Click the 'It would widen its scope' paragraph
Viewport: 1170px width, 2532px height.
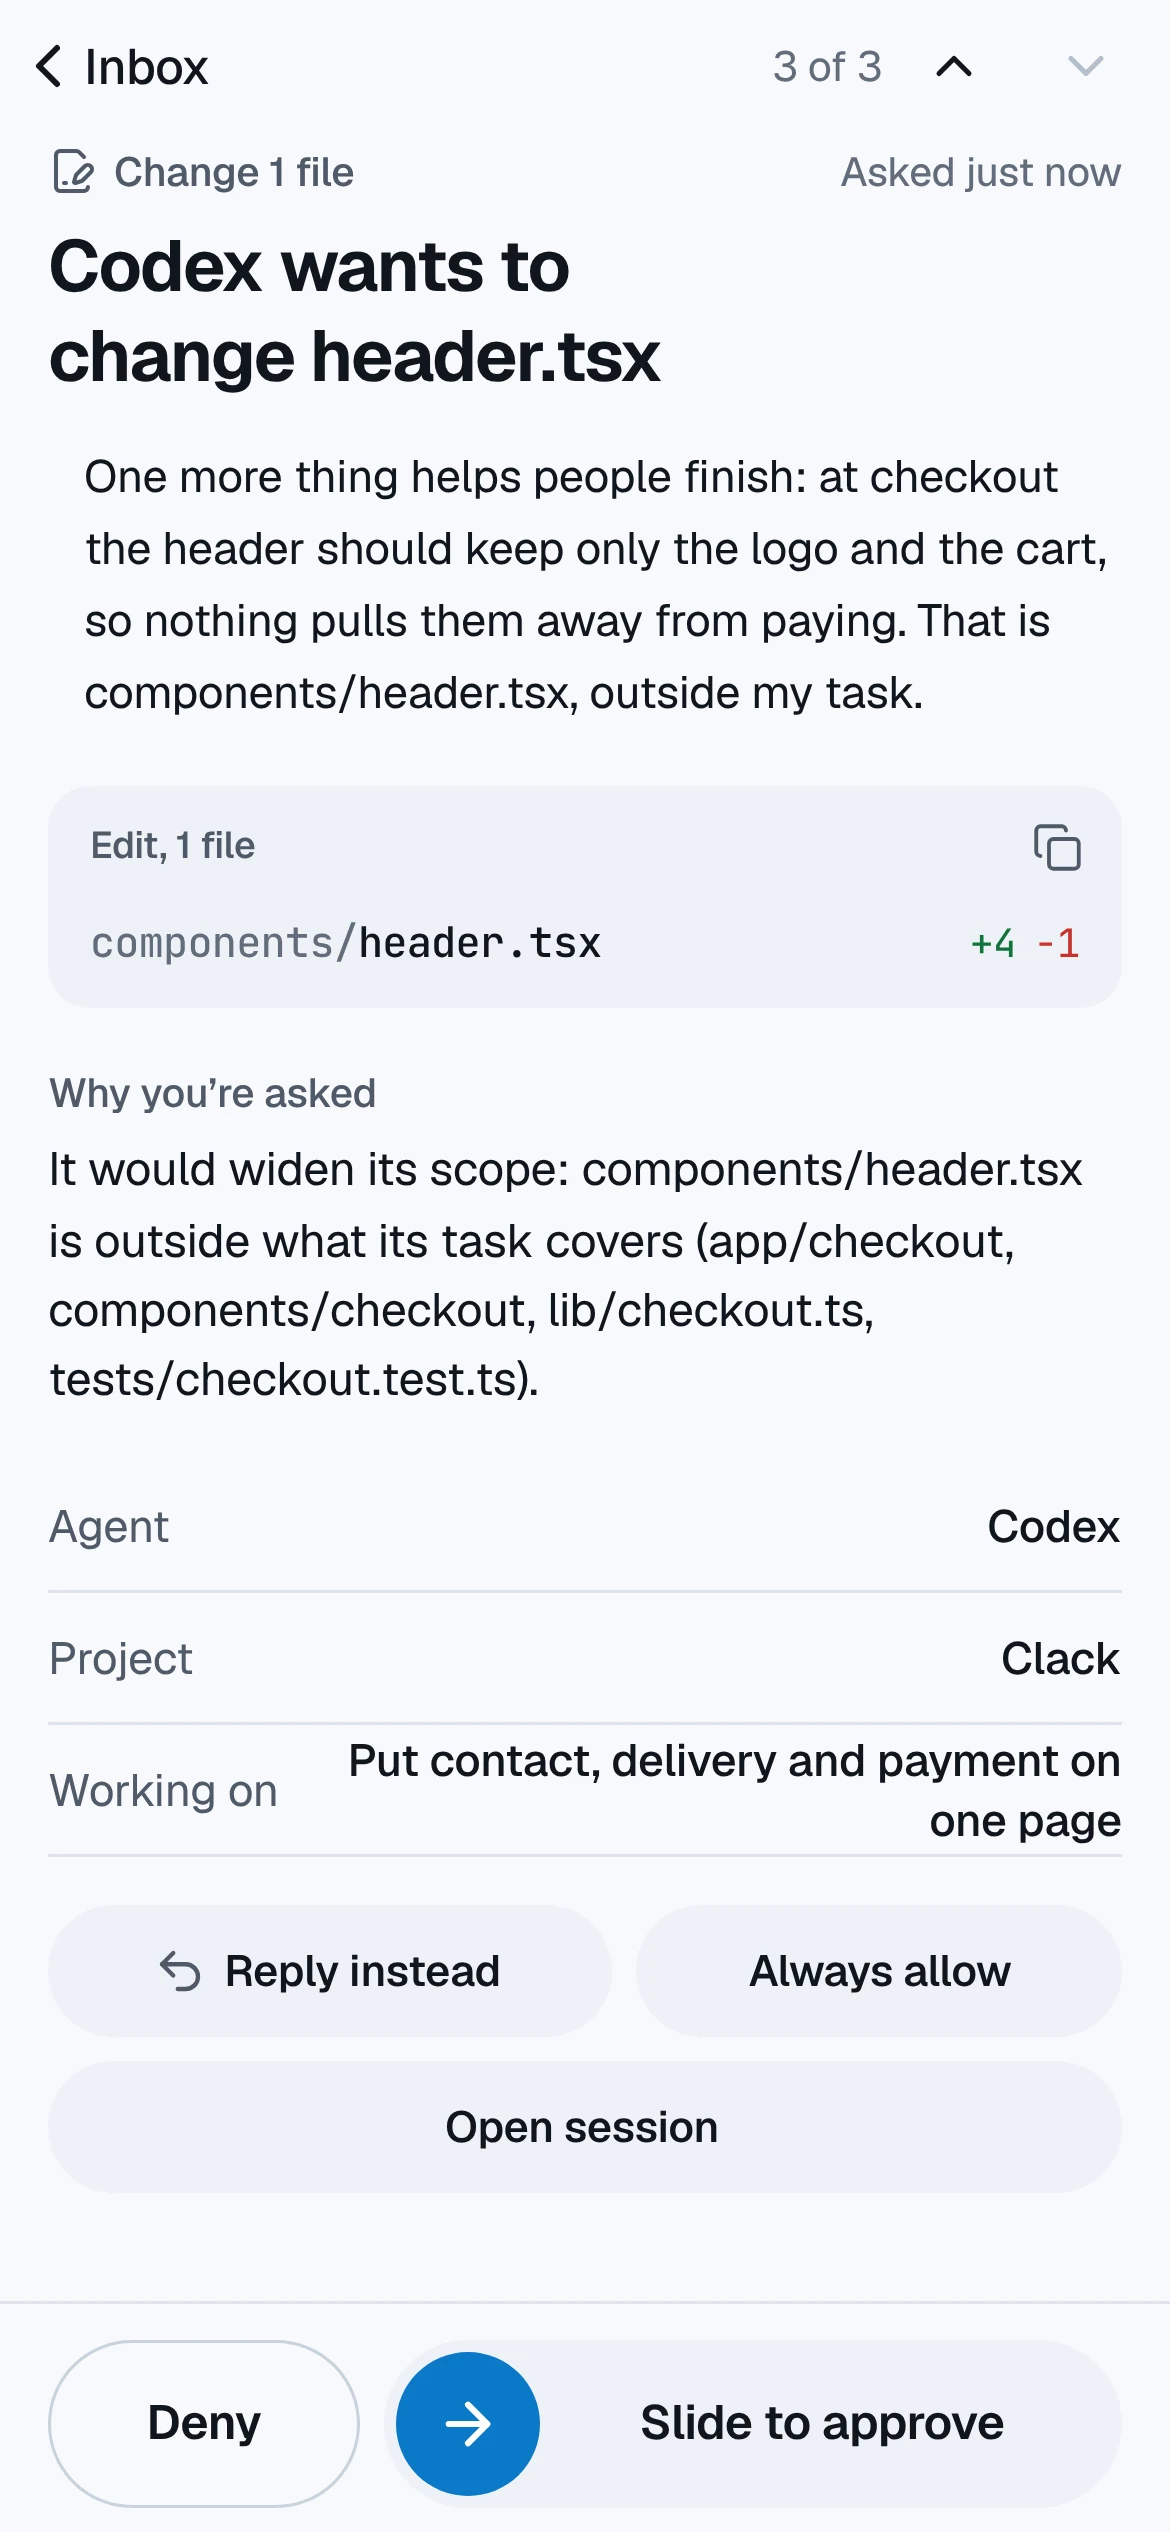coord(566,1275)
